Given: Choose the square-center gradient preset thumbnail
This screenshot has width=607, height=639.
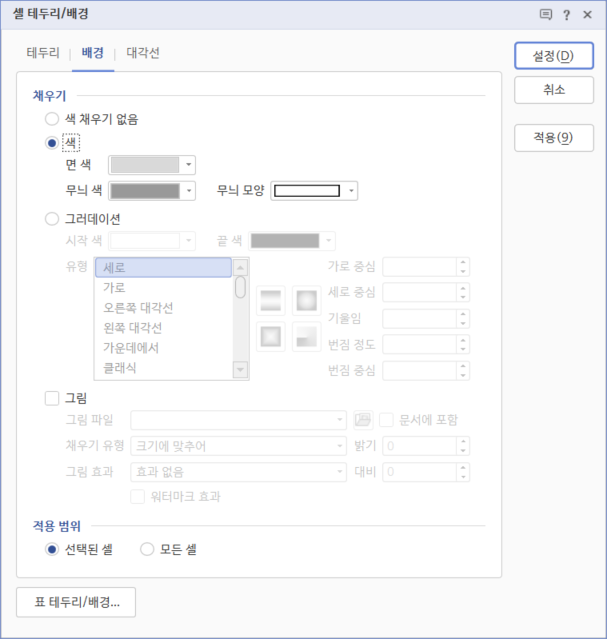Looking at the screenshot, I should pos(271,337).
